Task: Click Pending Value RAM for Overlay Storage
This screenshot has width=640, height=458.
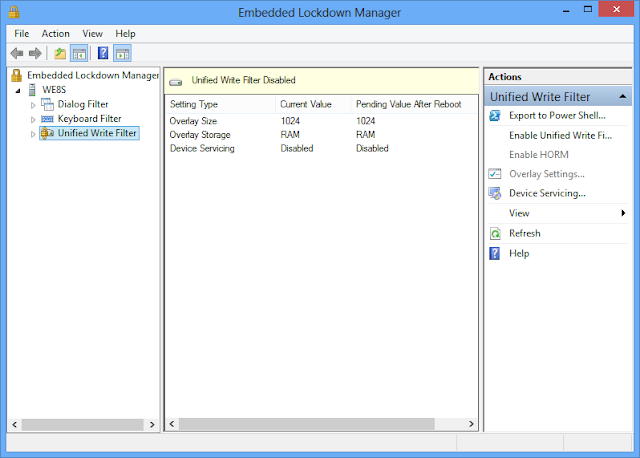Action: click(x=366, y=135)
